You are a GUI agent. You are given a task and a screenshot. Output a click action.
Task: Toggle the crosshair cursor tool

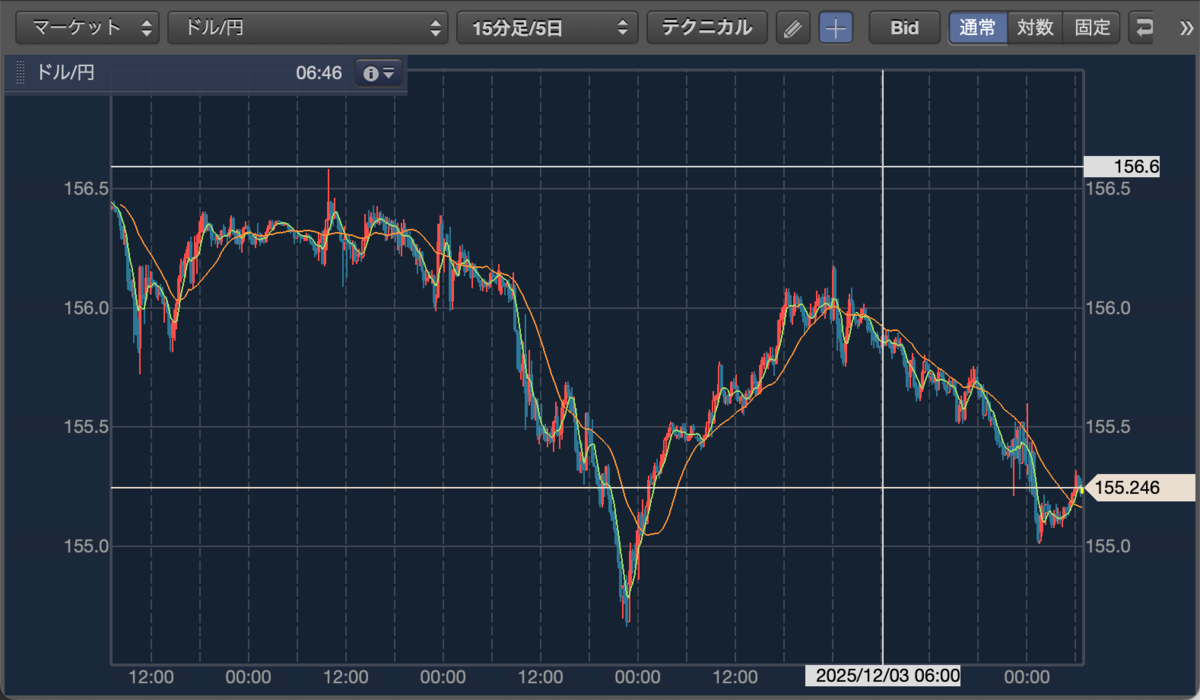[836, 28]
